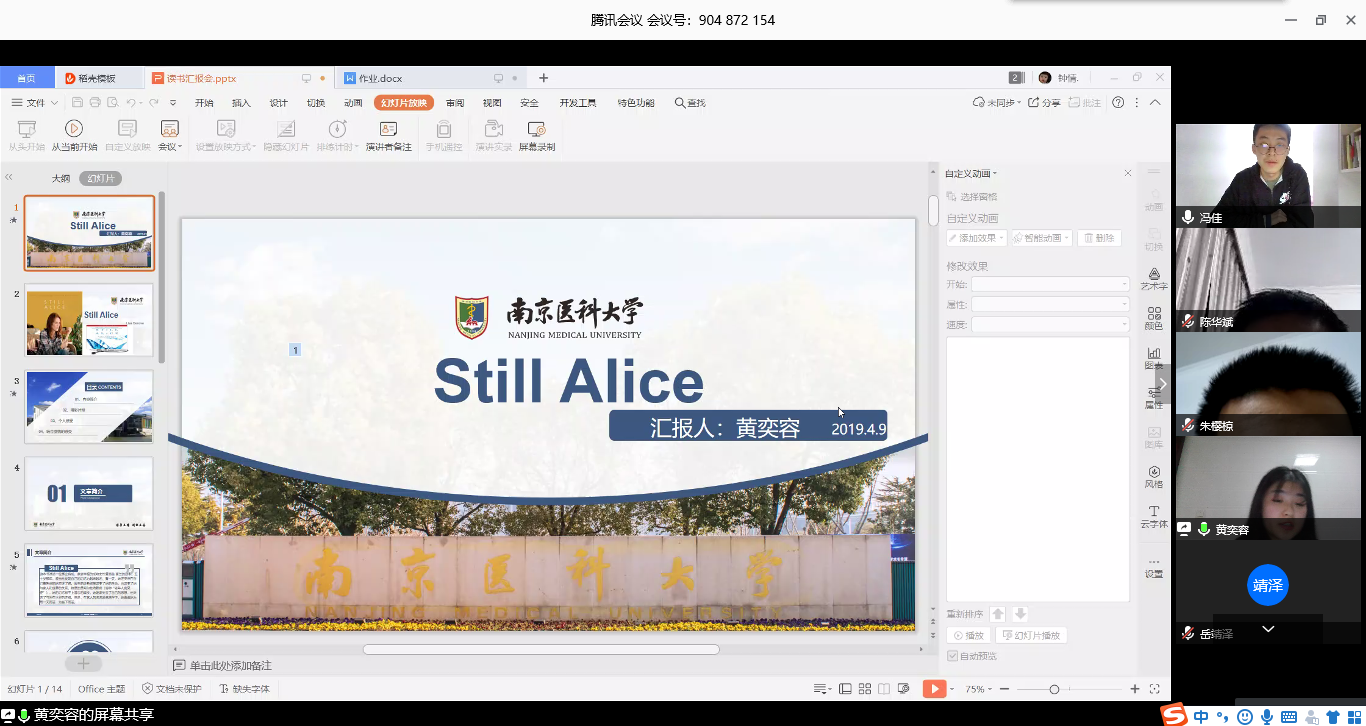This screenshot has width=1366, height=726.
Task: Switch to slide sorter view in status bar
Action: (x=864, y=689)
